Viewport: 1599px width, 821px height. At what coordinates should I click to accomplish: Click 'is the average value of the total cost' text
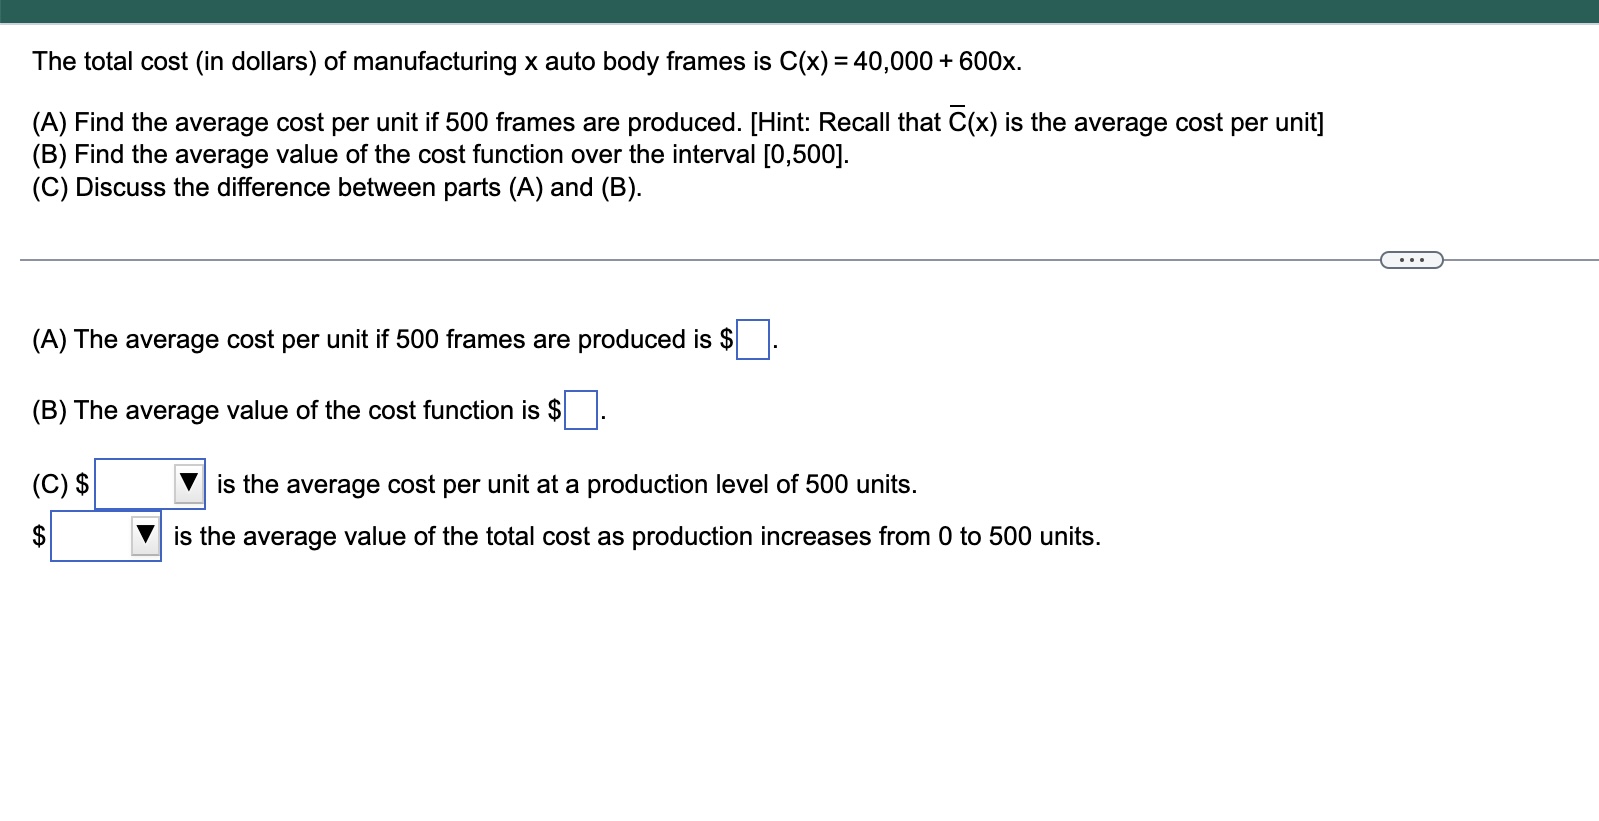tap(637, 537)
